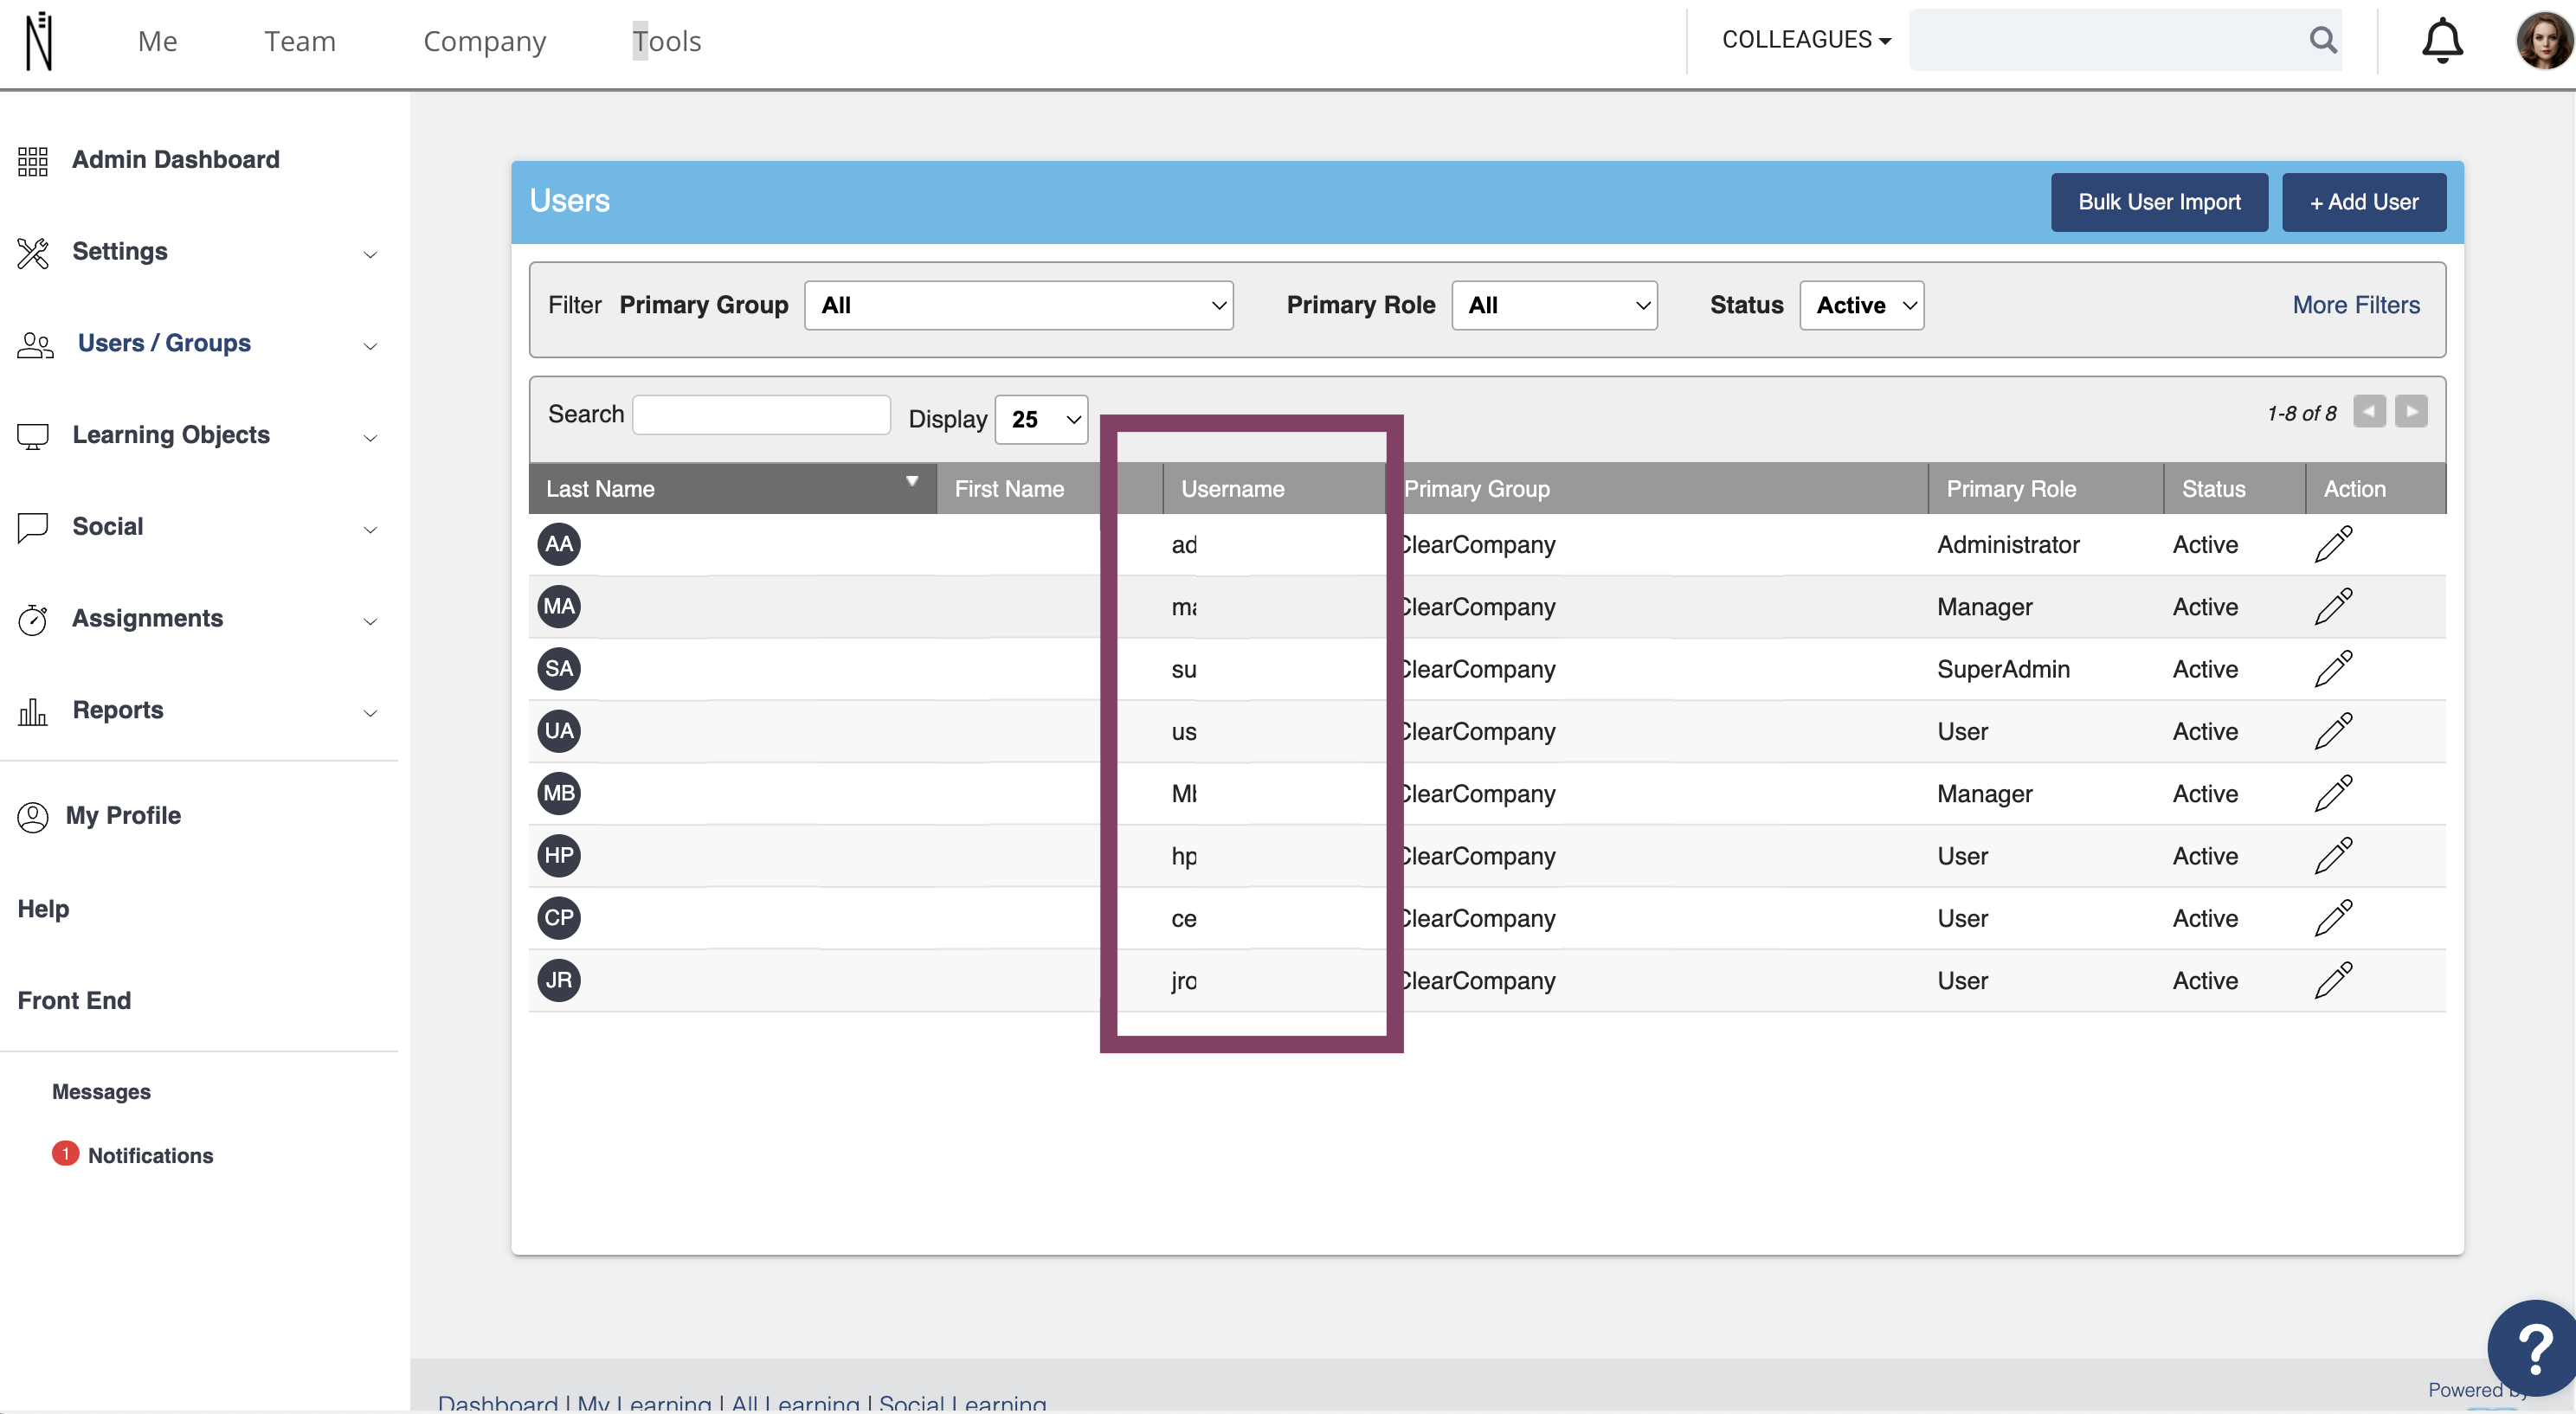Viewport: 2576px width, 1414px height.
Task: Expand the Users / Groups section chevron
Action: [x=370, y=346]
